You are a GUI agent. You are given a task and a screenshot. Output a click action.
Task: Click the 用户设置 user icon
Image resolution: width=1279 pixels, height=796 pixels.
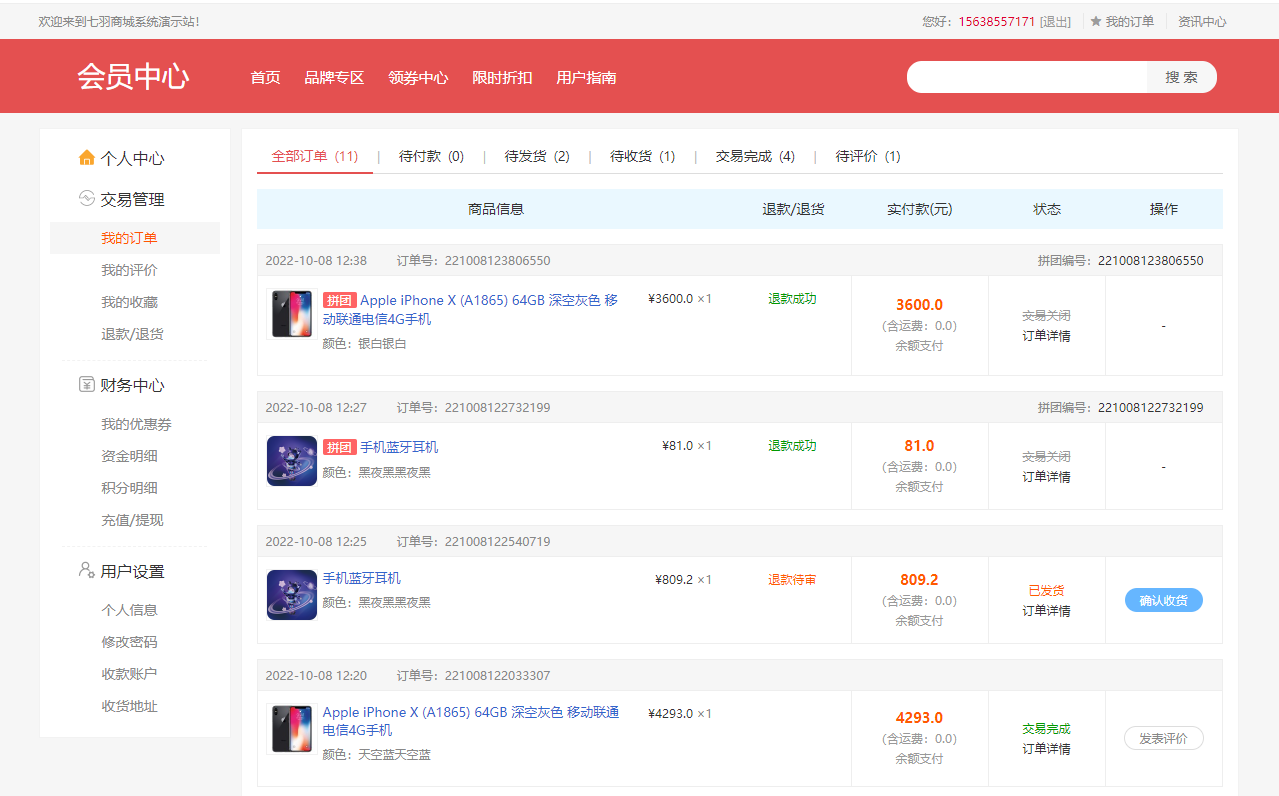[x=87, y=570]
